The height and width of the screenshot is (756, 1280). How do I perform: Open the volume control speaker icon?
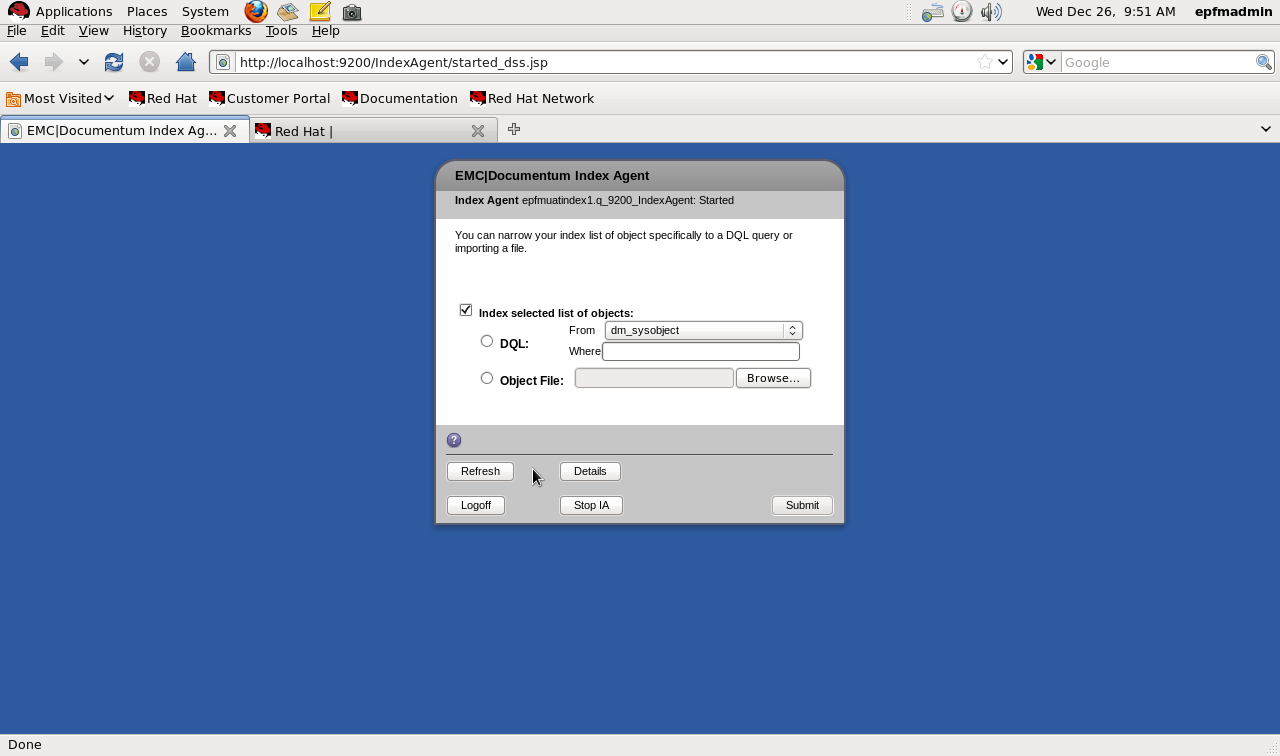click(991, 12)
